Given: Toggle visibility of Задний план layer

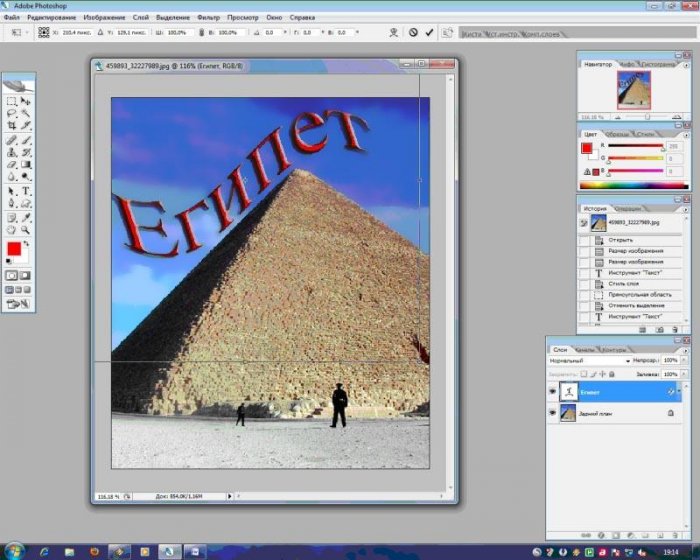Looking at the screenshot, I should point(552,412).
